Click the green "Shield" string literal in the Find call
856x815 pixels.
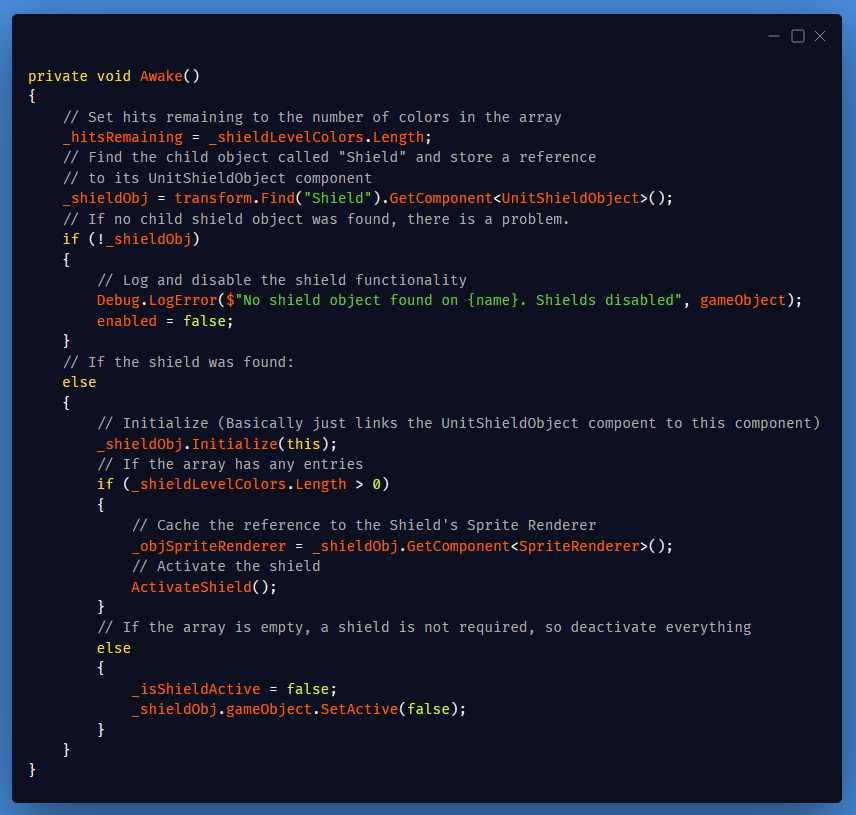coord(338,198)
